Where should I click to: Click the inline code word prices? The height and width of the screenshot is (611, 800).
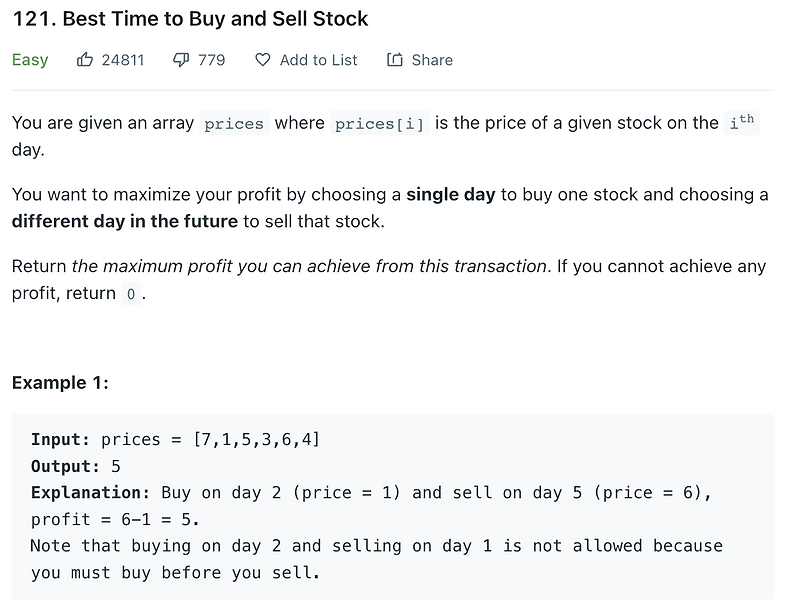coord(234,123)
